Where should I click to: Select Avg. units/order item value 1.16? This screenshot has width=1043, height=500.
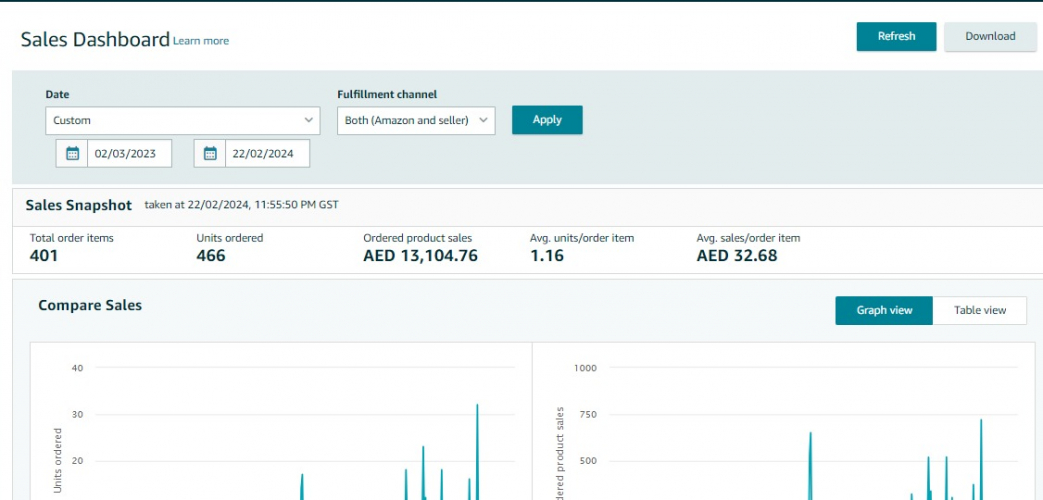pyautogui.click(x=547, y=255)
